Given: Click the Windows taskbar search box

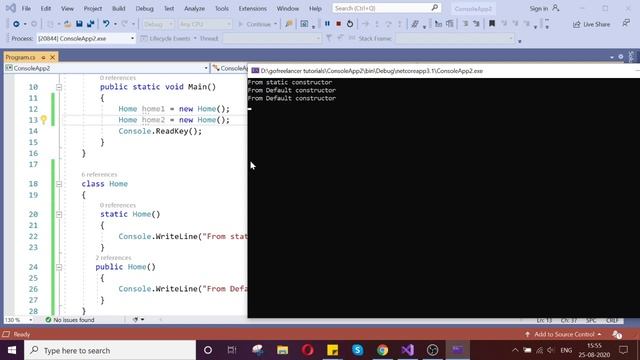Looking at the screenshot, I should click(x=110, y=350).
